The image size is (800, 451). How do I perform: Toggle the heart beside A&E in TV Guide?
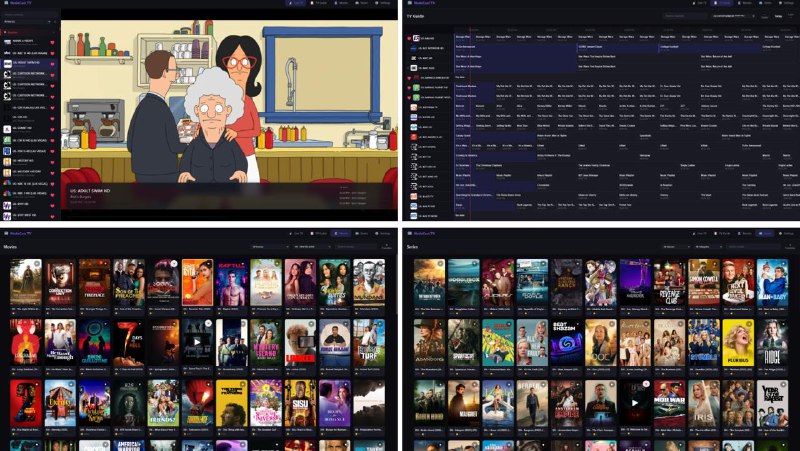[409, 38]
